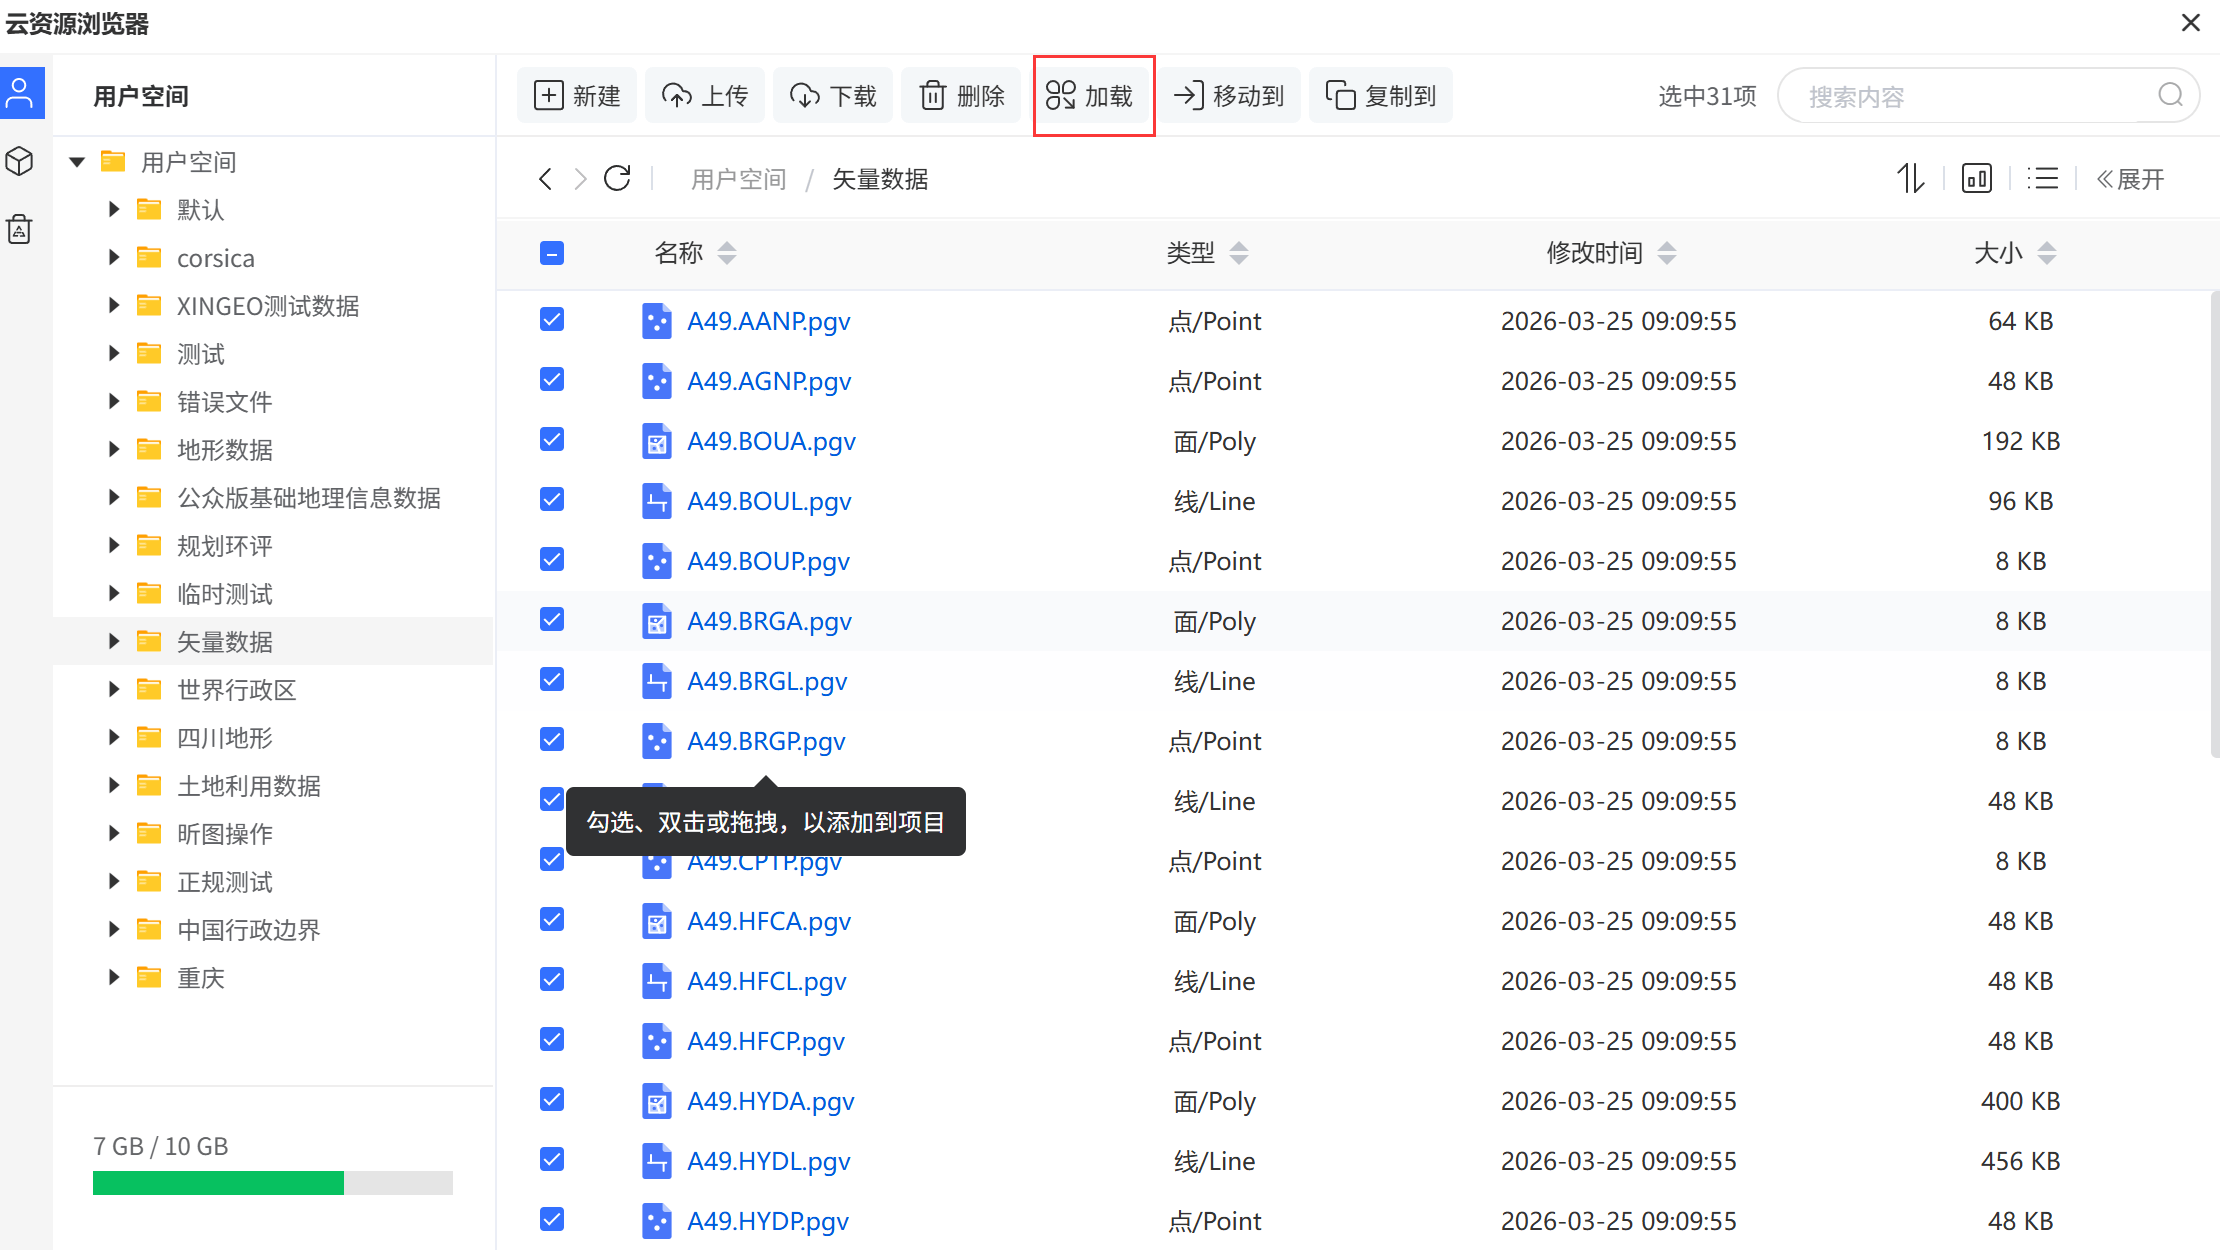Uncheck the A49.BOUP.pgv checkbox
Viewport: 2220px width, 1250px height.
(x=552, y=559)
